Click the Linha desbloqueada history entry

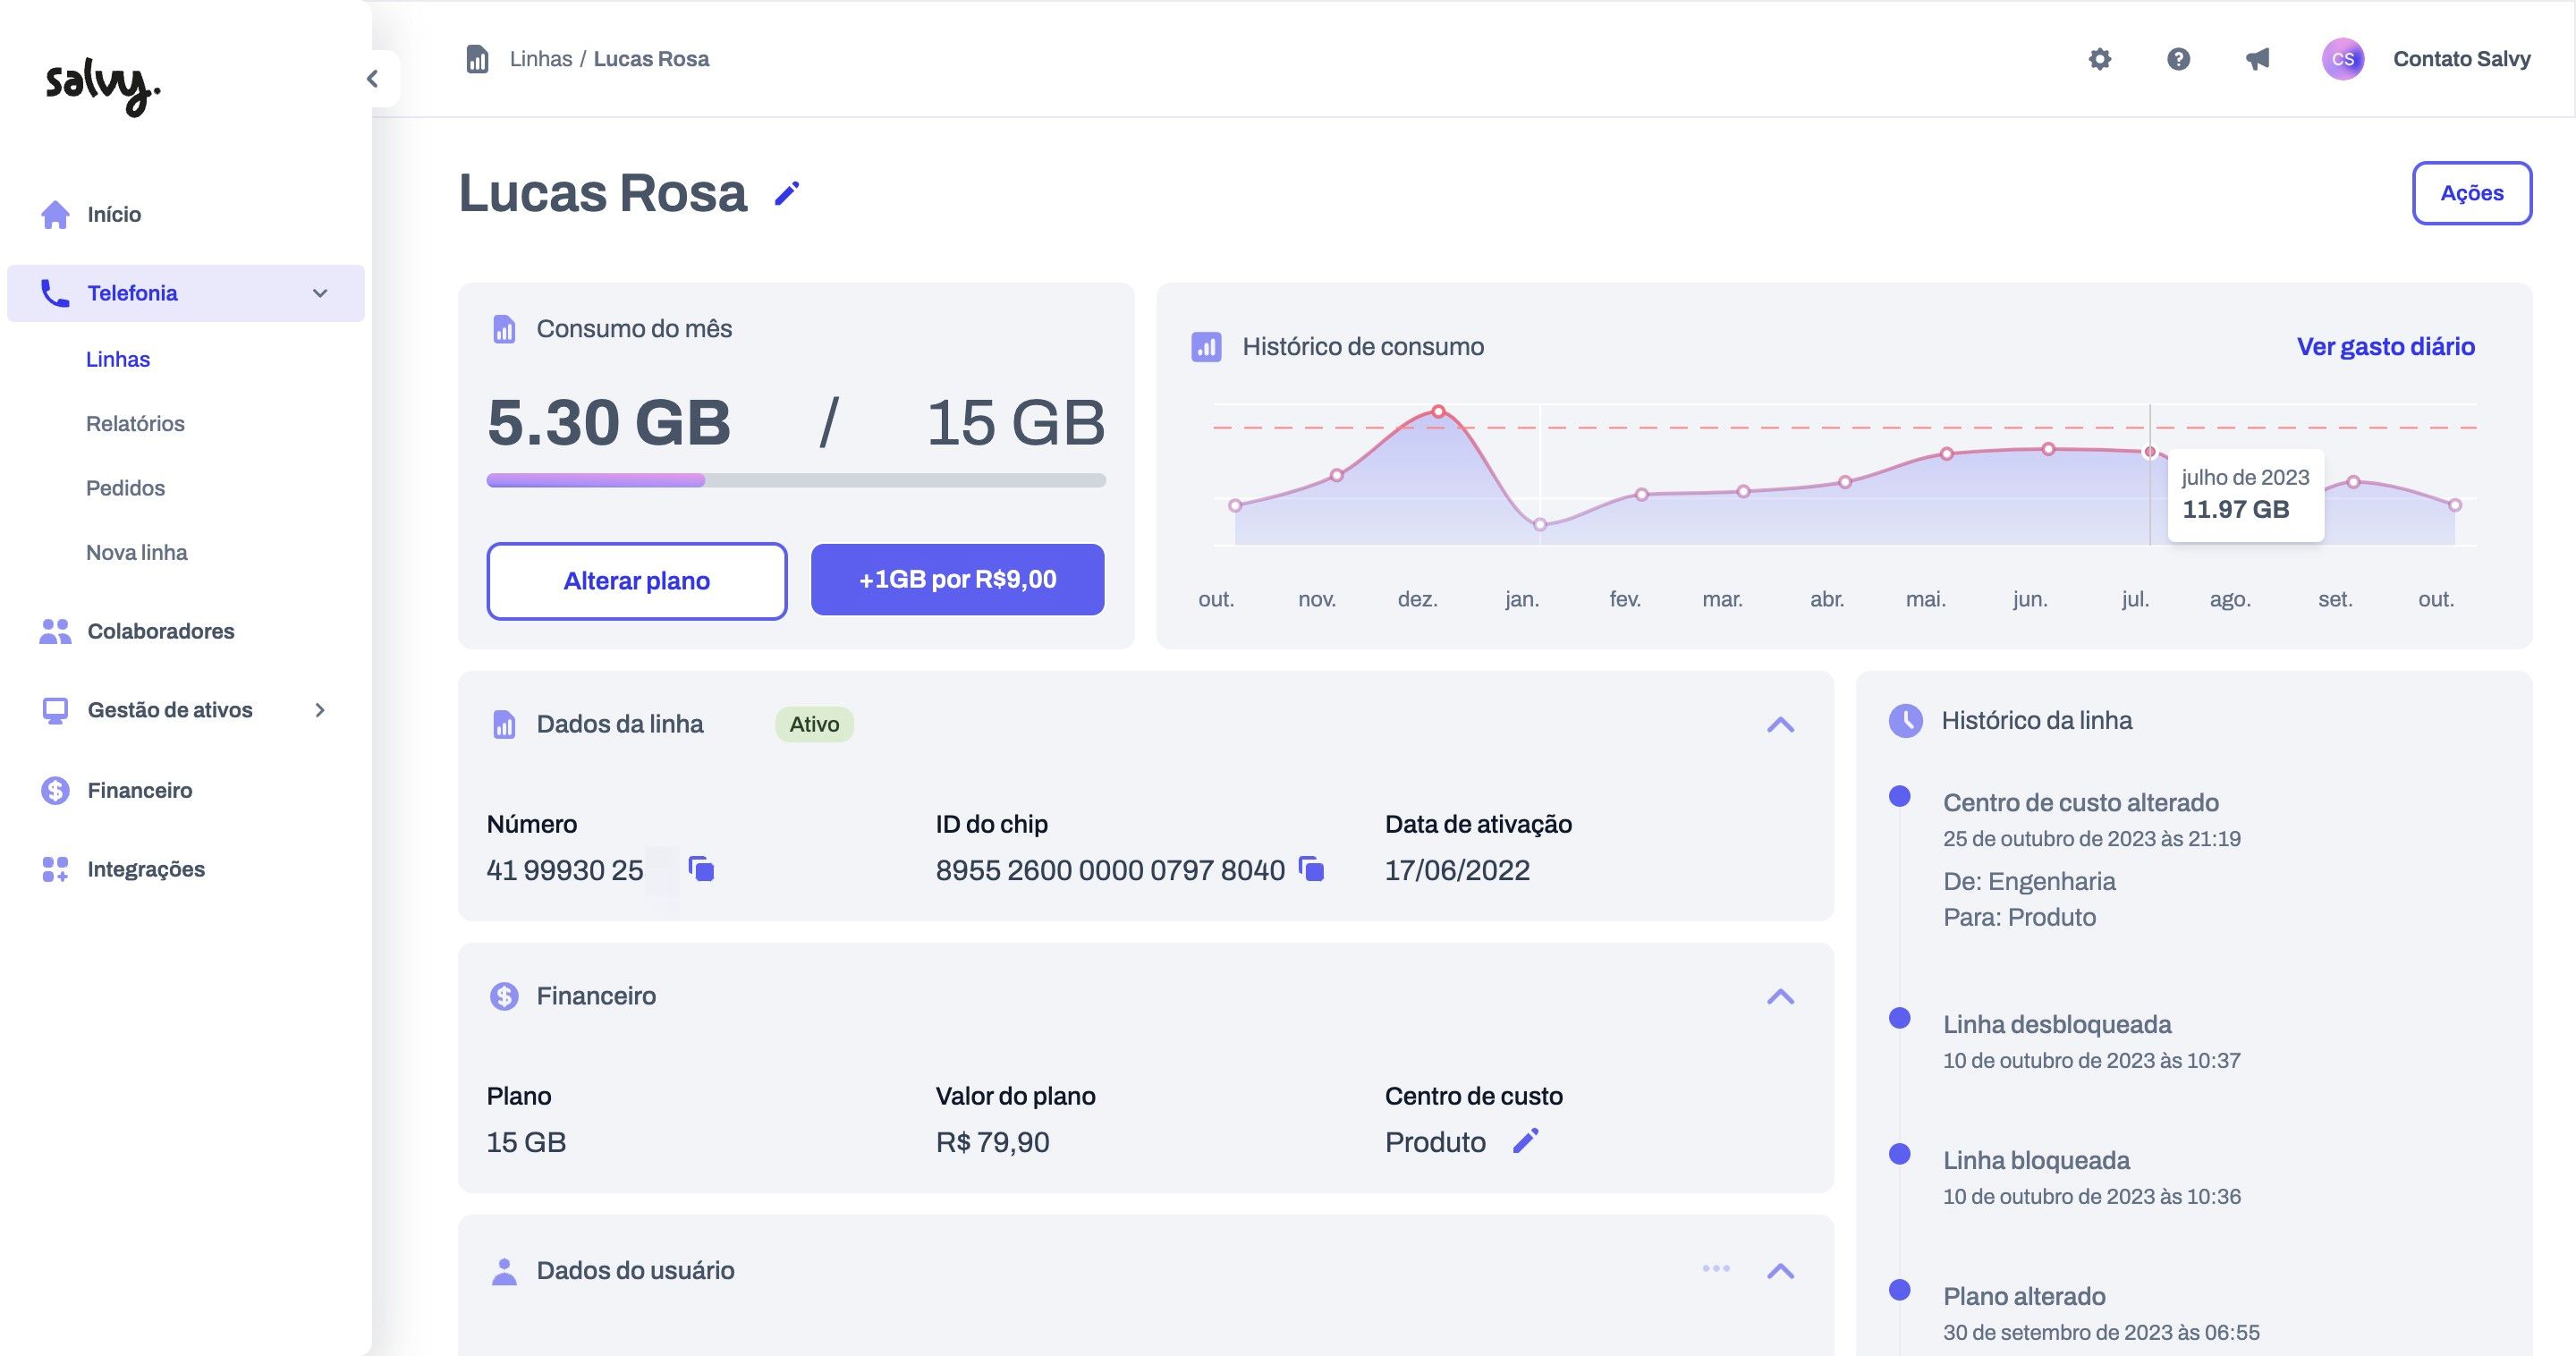point(2057,1025)
